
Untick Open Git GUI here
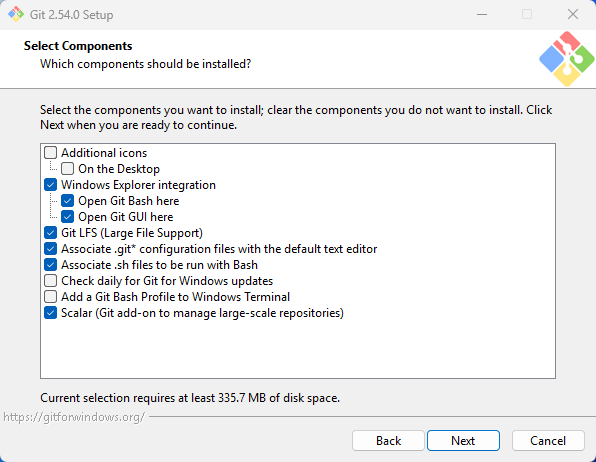coord(68,217)
